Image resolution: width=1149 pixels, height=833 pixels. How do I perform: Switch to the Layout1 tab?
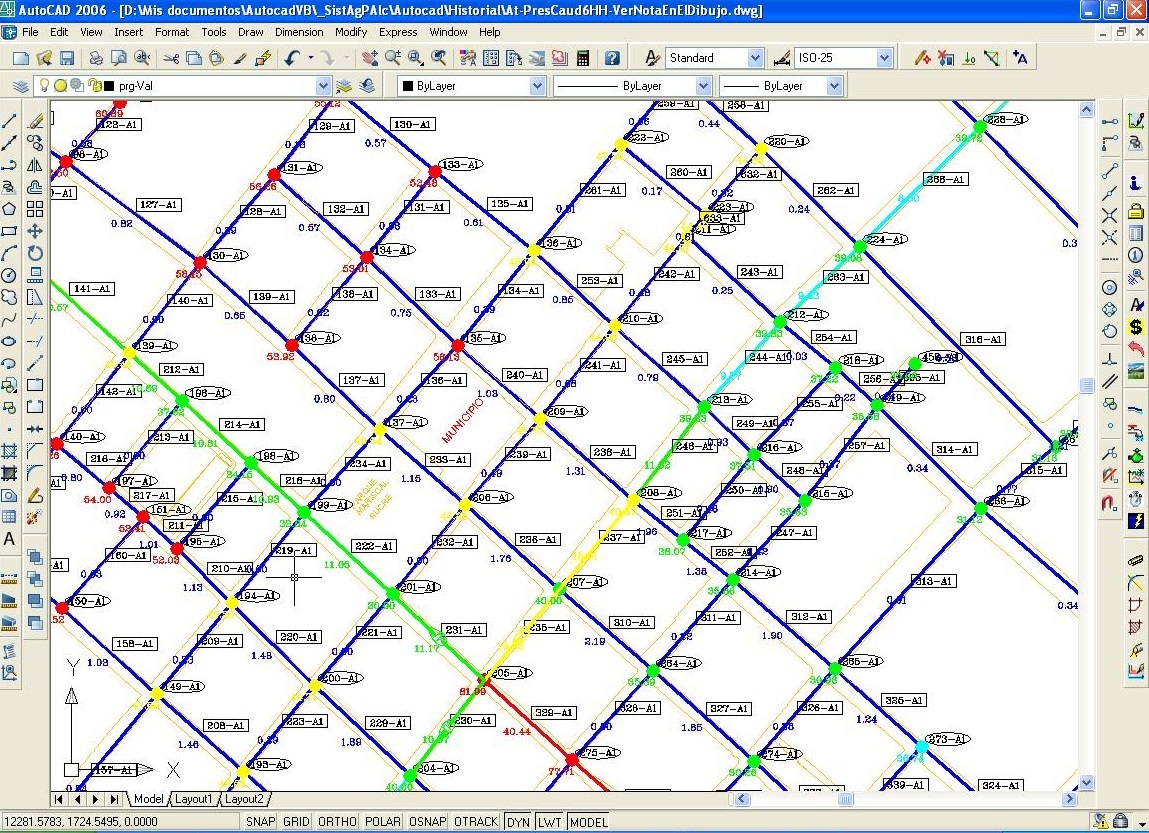[194, 799]
